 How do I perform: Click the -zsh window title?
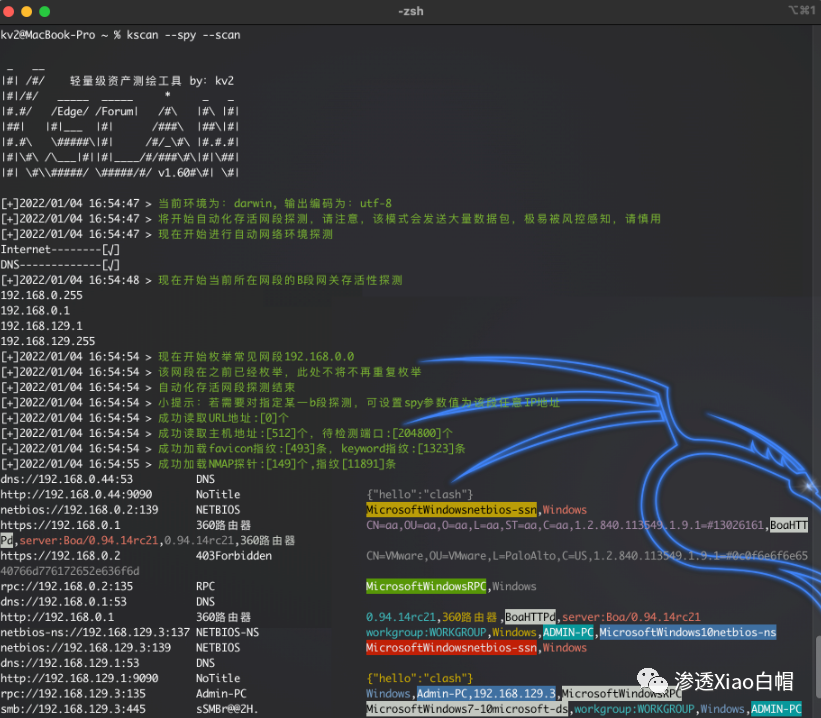pyautogui.click(x=410, y=11)
